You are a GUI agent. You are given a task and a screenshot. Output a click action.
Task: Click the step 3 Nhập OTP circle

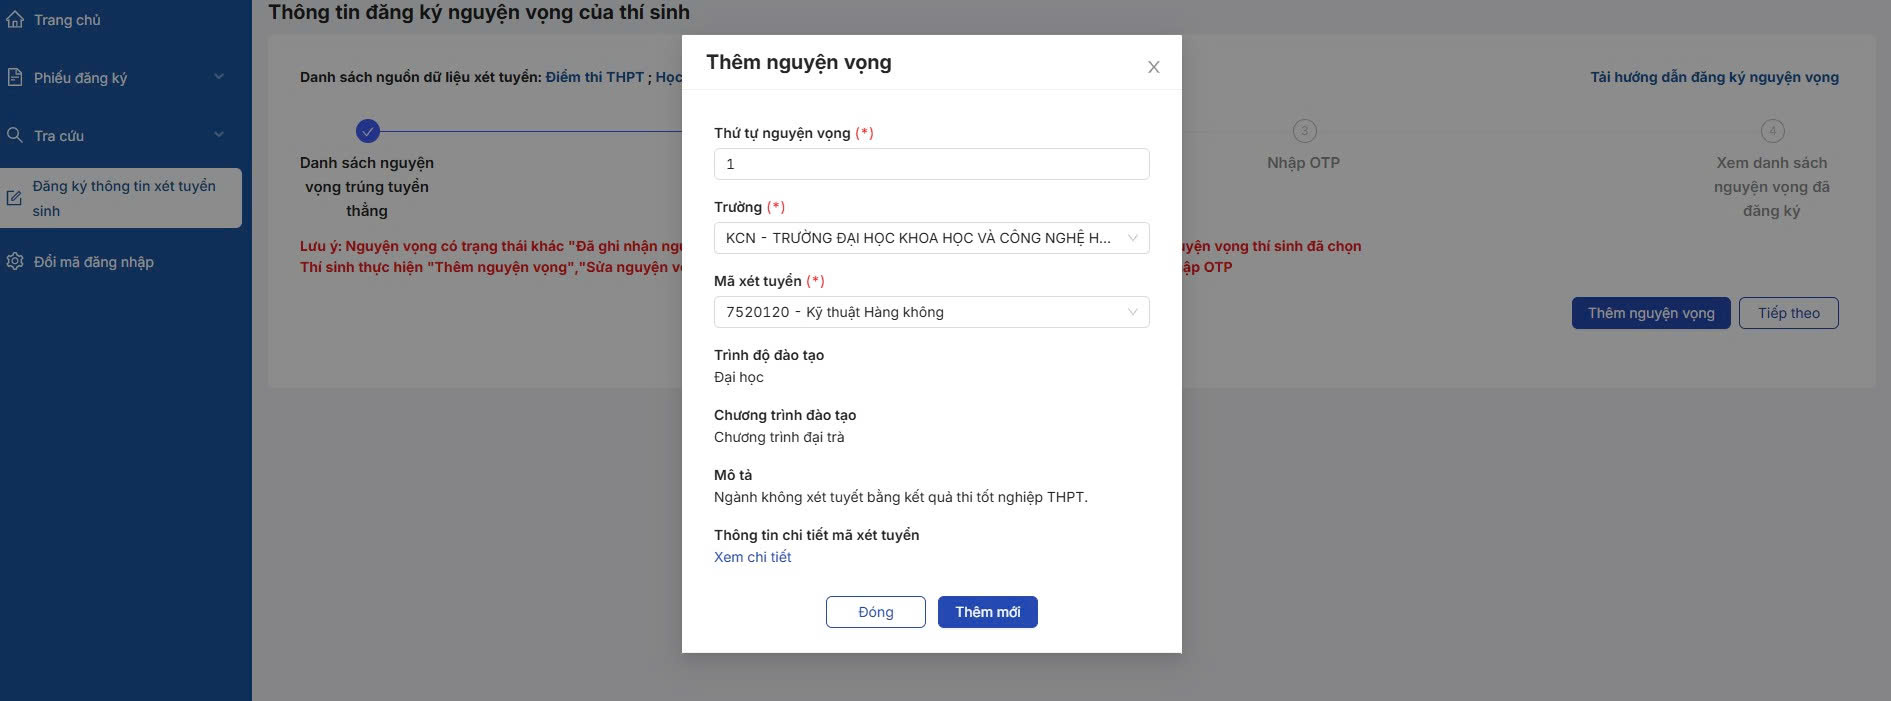(1304, 131)
